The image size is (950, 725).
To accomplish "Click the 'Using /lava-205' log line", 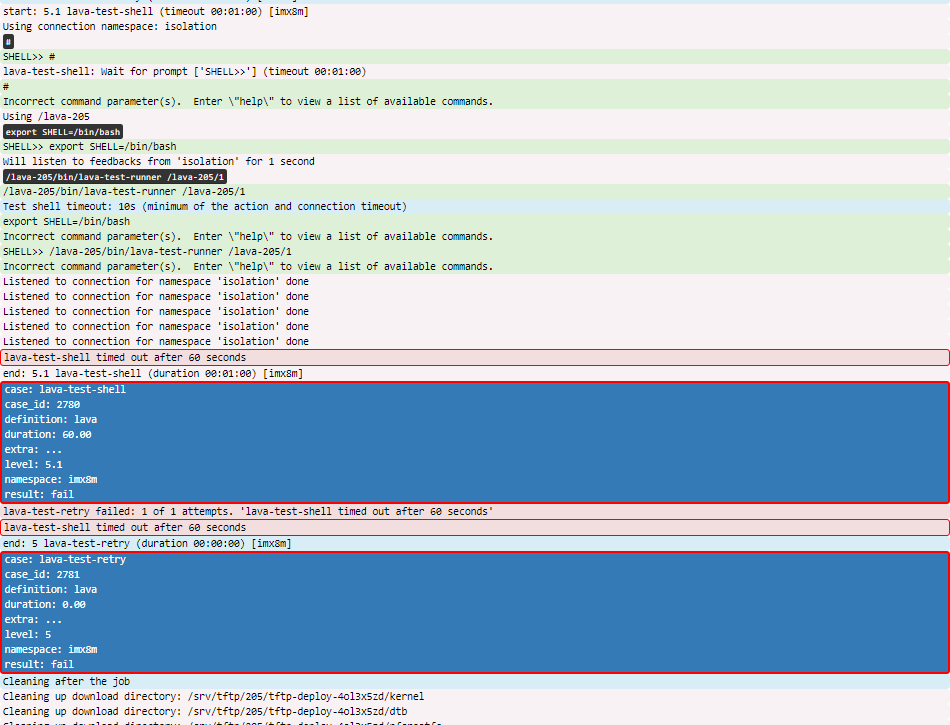I will pyautogui.click(x=46, y=116).
